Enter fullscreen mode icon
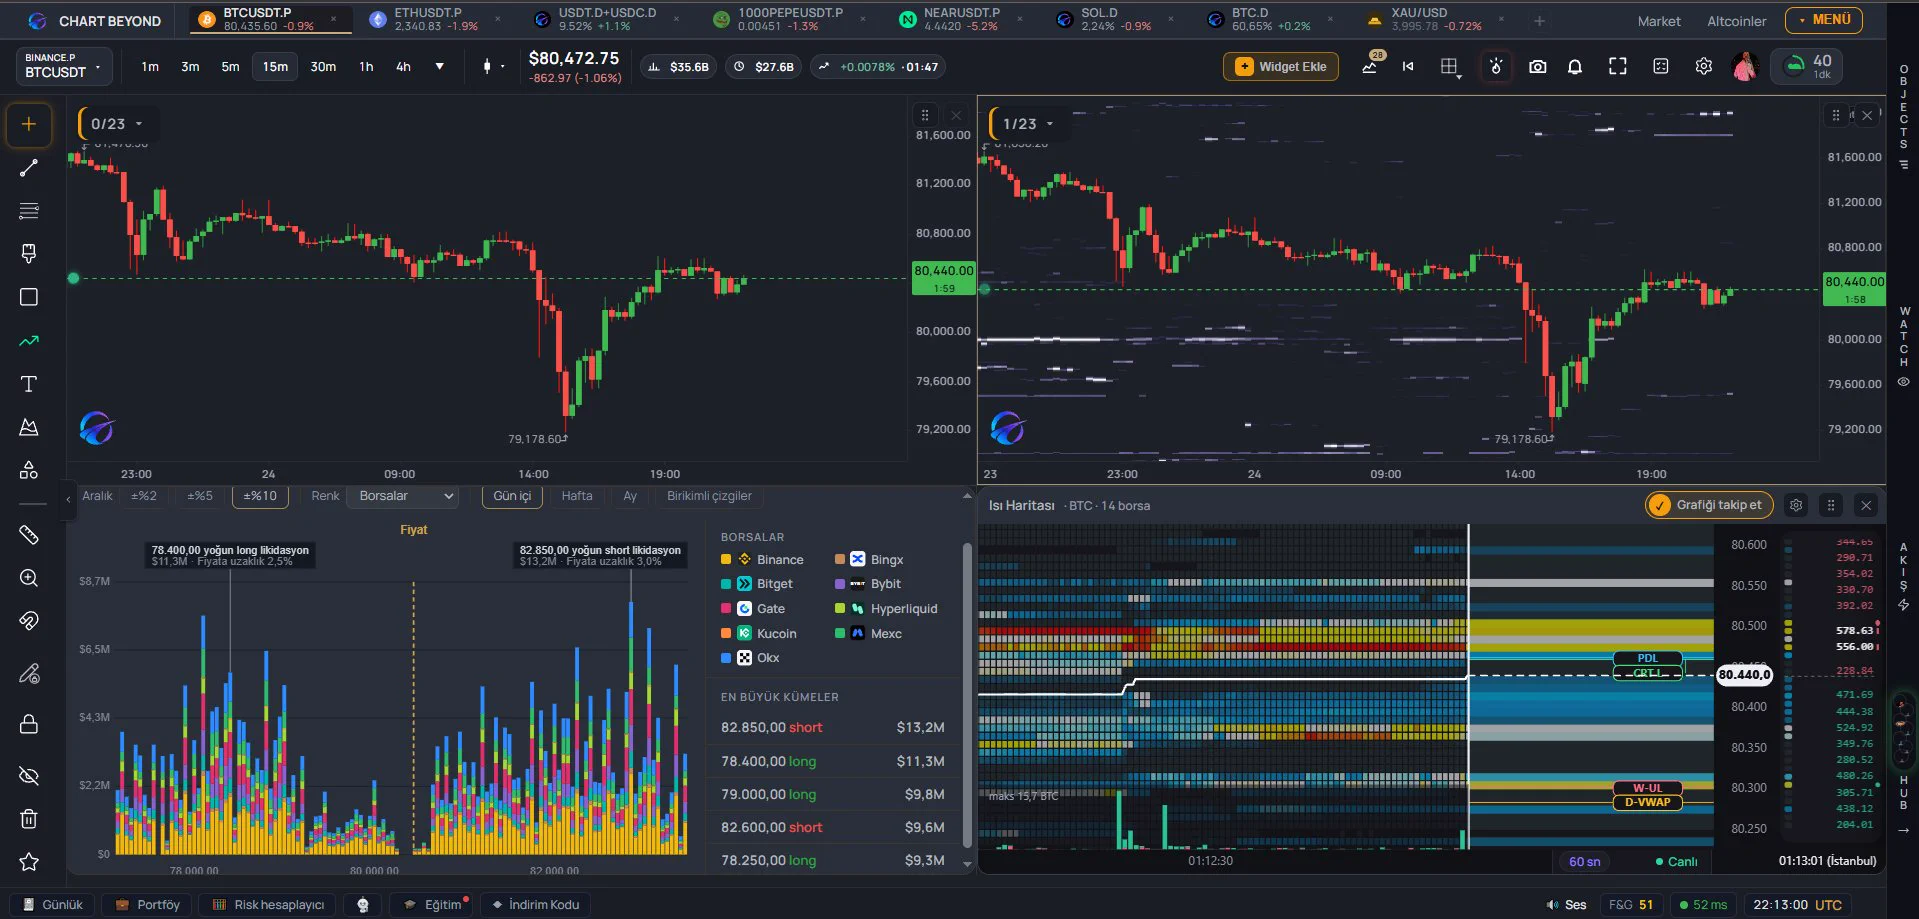Viewport: 1919px width, 919px height. (1618, 67)
